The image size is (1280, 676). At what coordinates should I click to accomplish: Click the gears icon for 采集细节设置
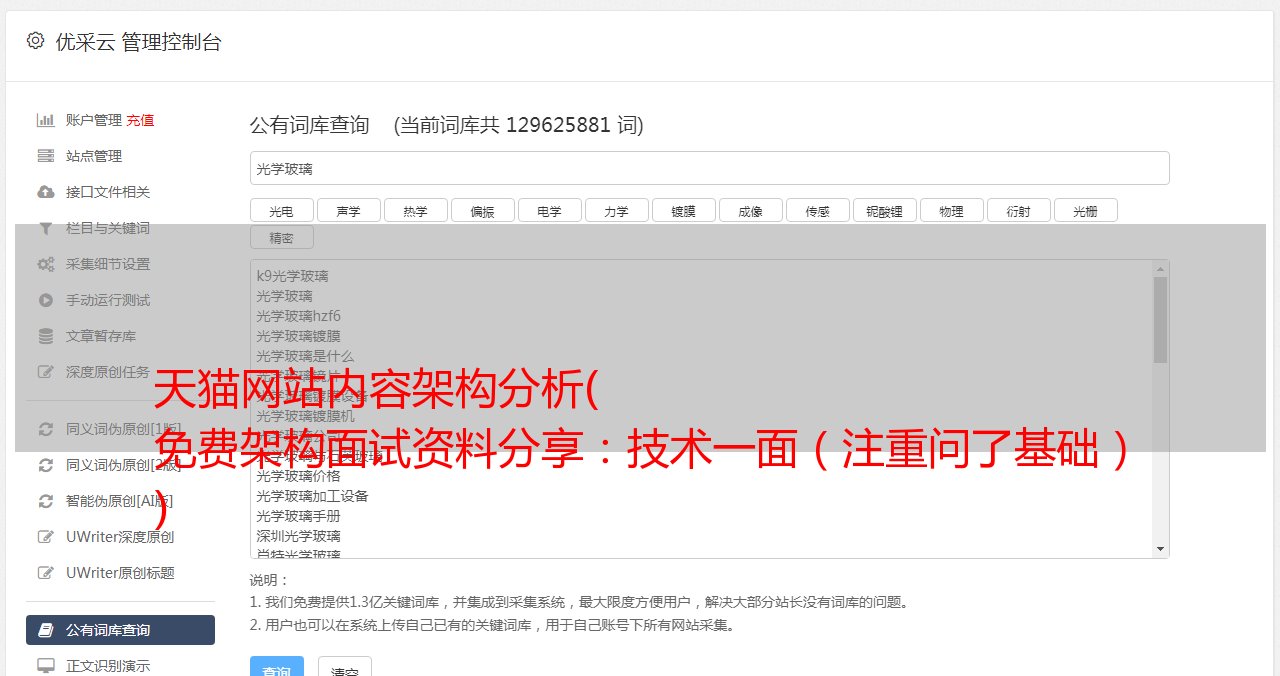coord(46,264)
